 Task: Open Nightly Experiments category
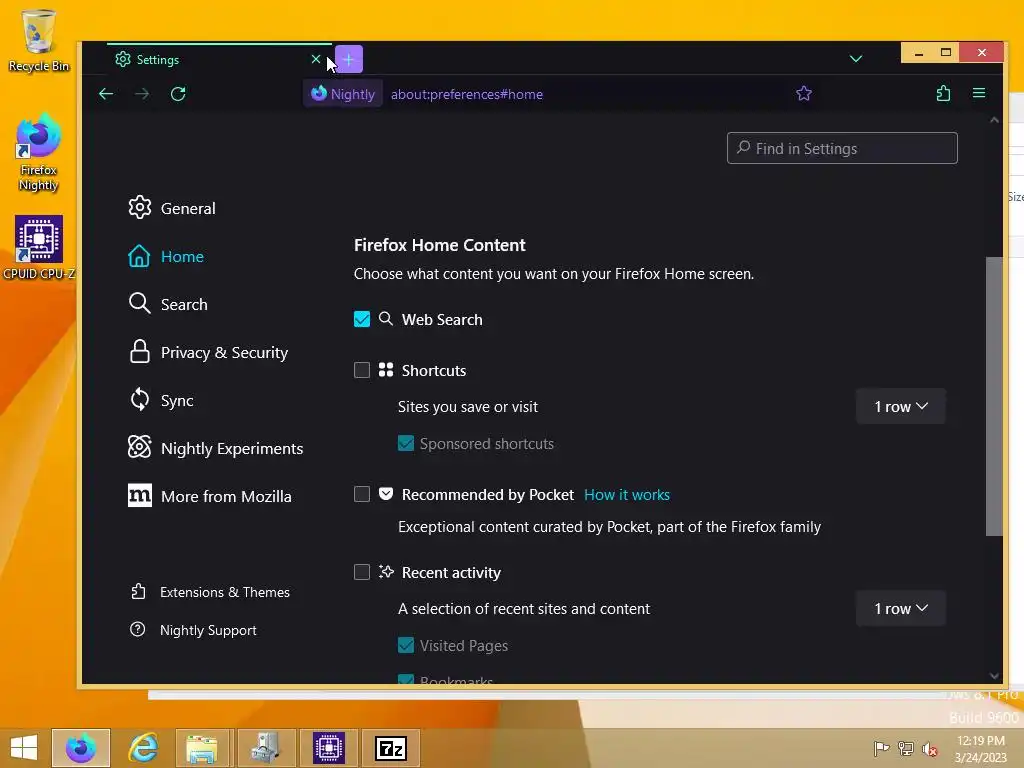pyautogui.click(x=216, y=449)
